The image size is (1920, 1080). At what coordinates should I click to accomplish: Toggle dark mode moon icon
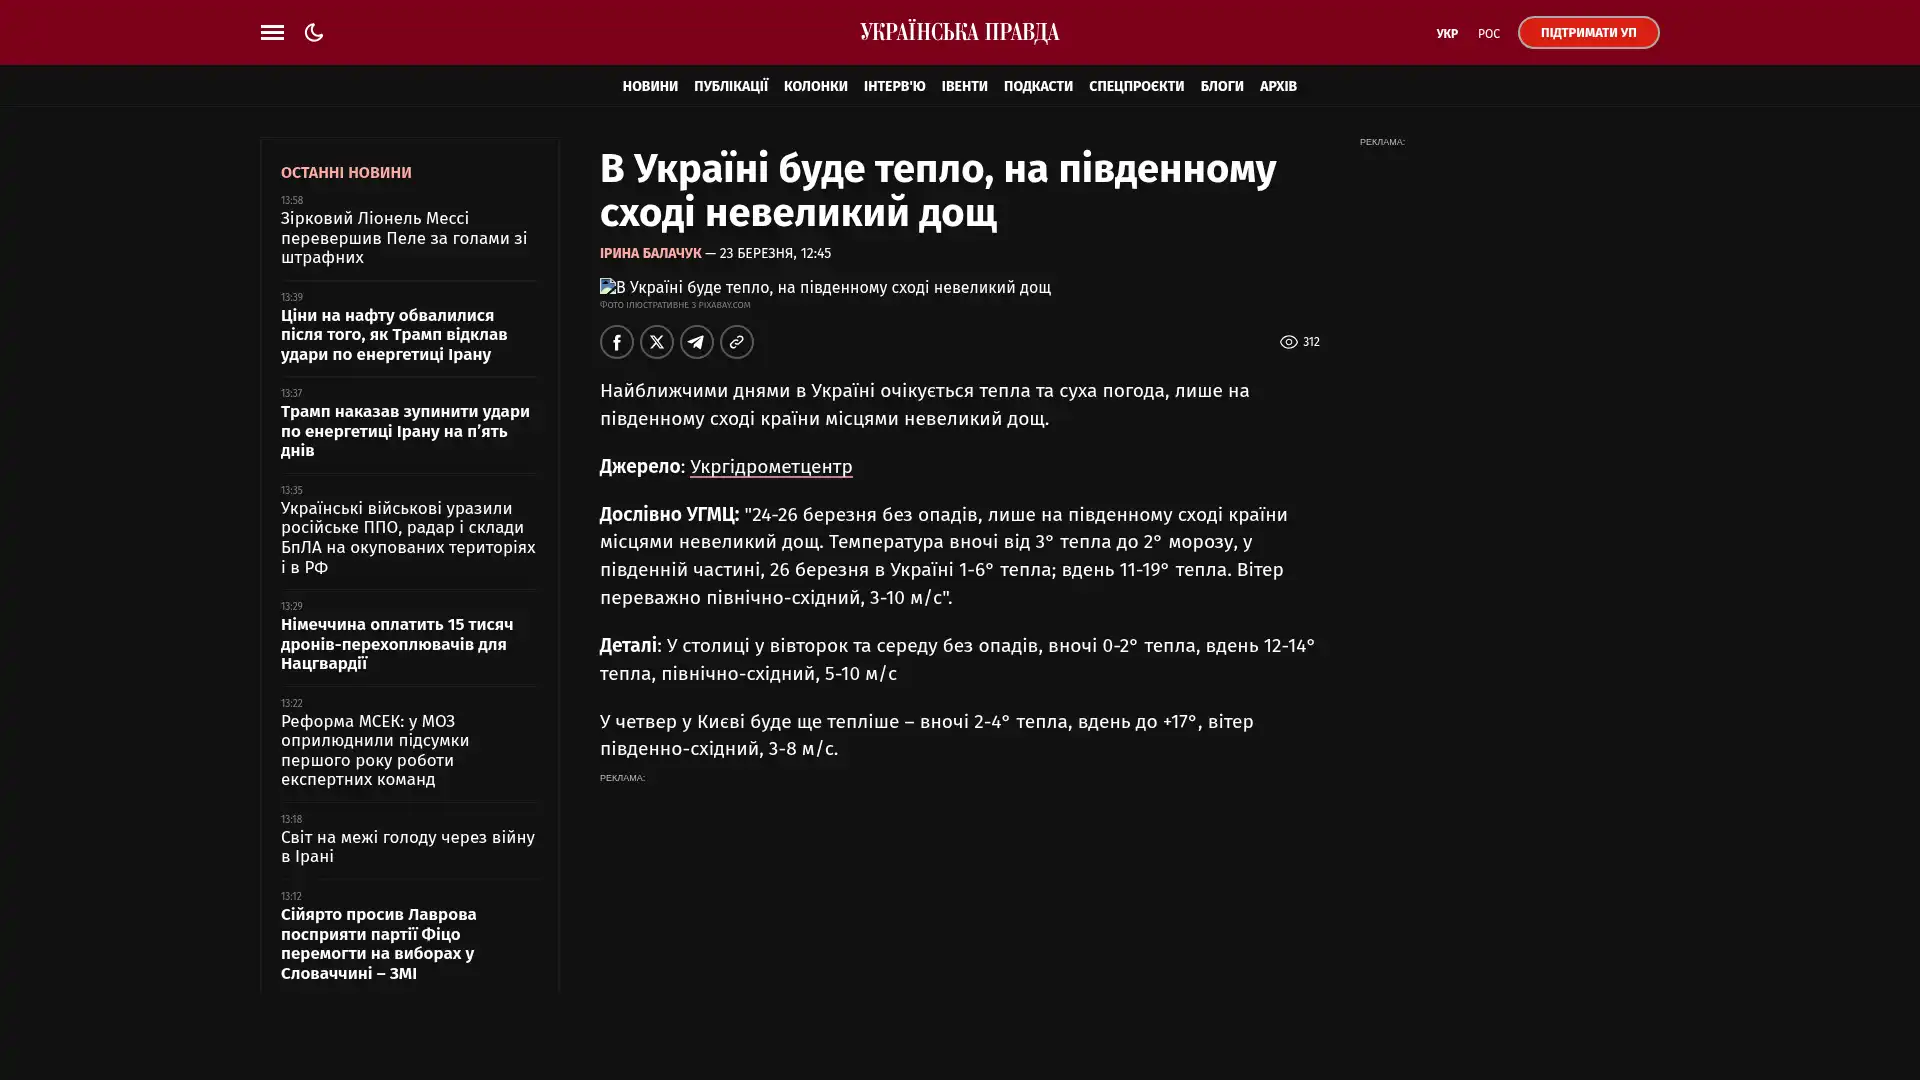pos(314,32)
